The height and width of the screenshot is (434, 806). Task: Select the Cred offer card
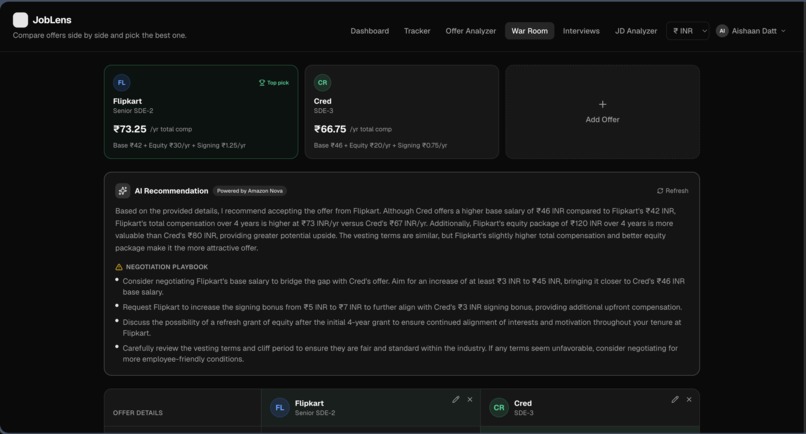[402, 112]
